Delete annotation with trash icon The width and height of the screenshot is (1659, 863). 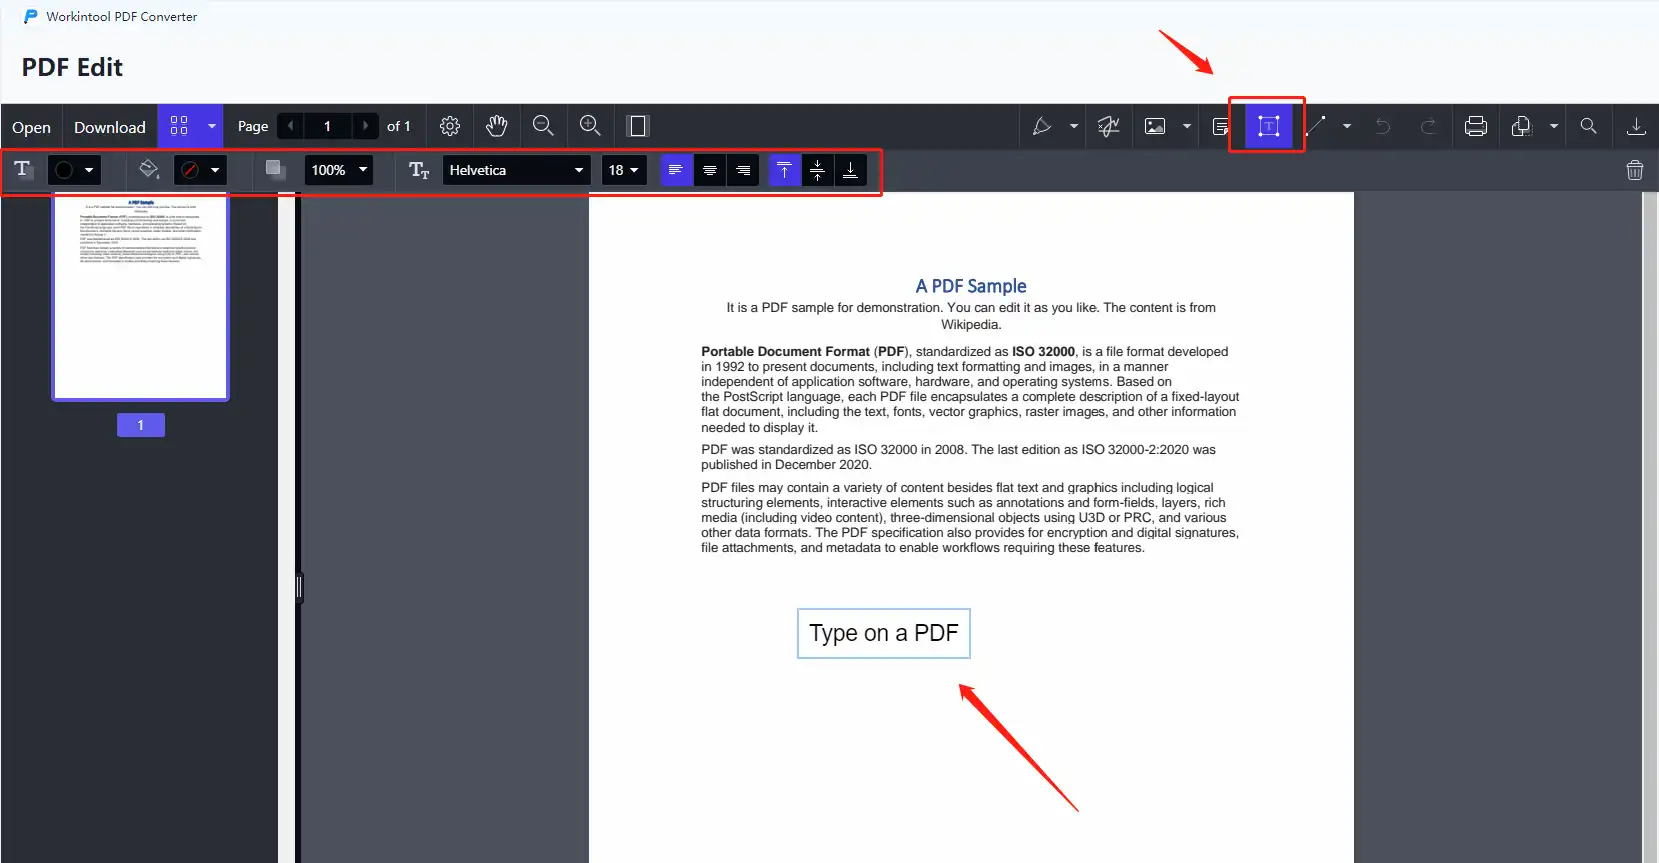click(x=1634, y=170)
